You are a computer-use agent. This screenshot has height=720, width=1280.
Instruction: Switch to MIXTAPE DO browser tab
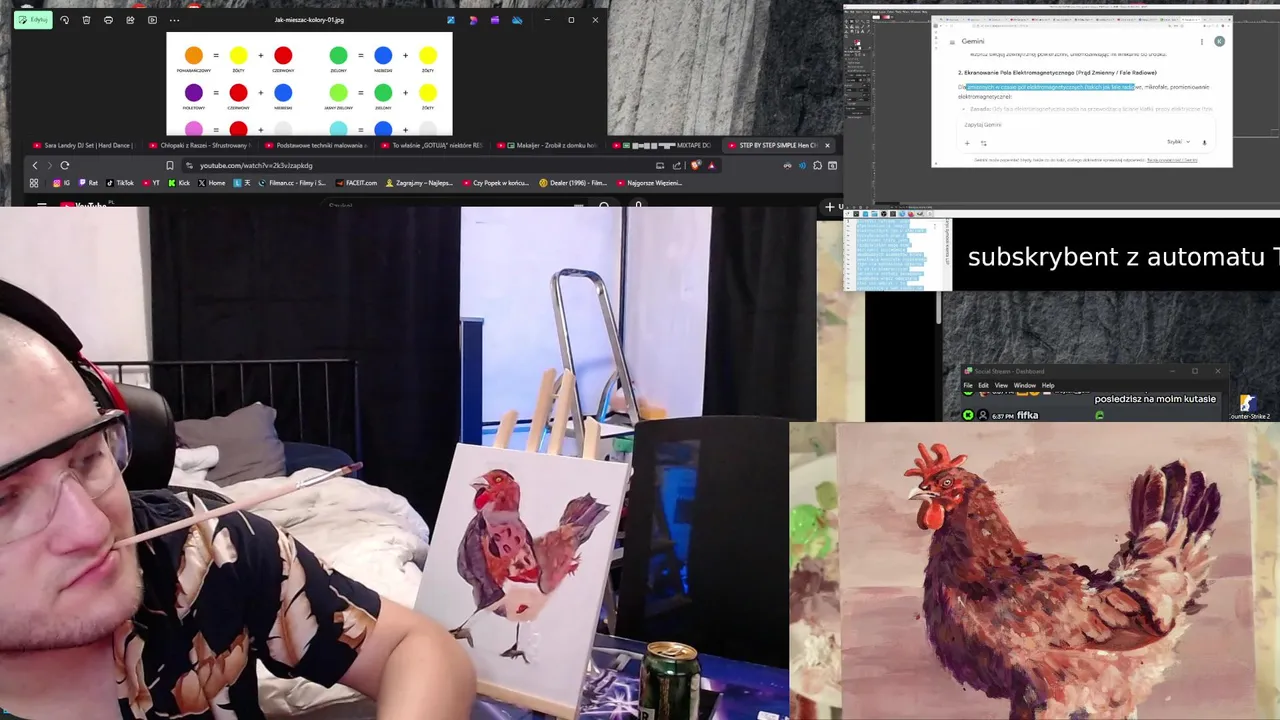coord(664,145)
